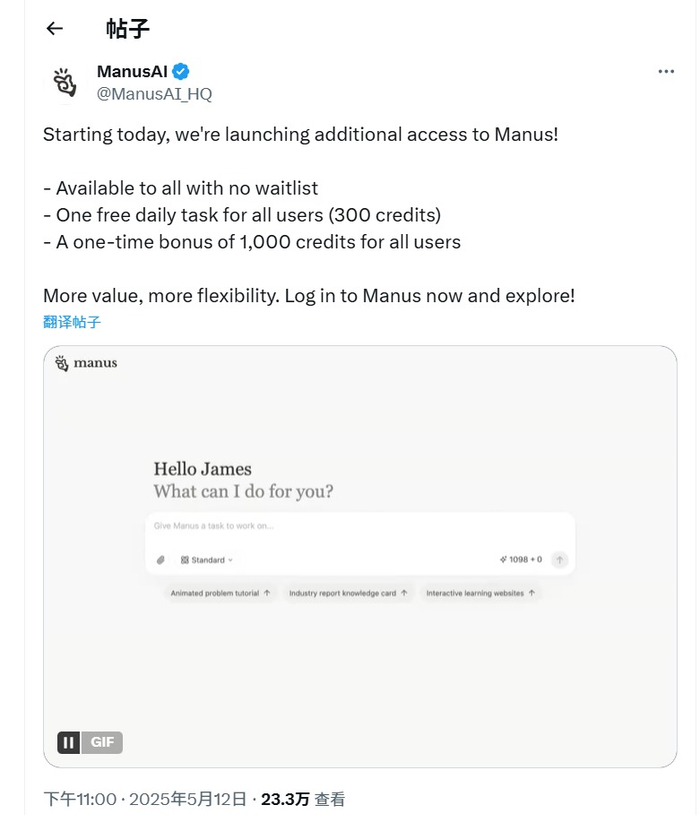Screen dimensions: 700x815
Task: Open the ManusAI profile avatar
Action: pos(65,82)
